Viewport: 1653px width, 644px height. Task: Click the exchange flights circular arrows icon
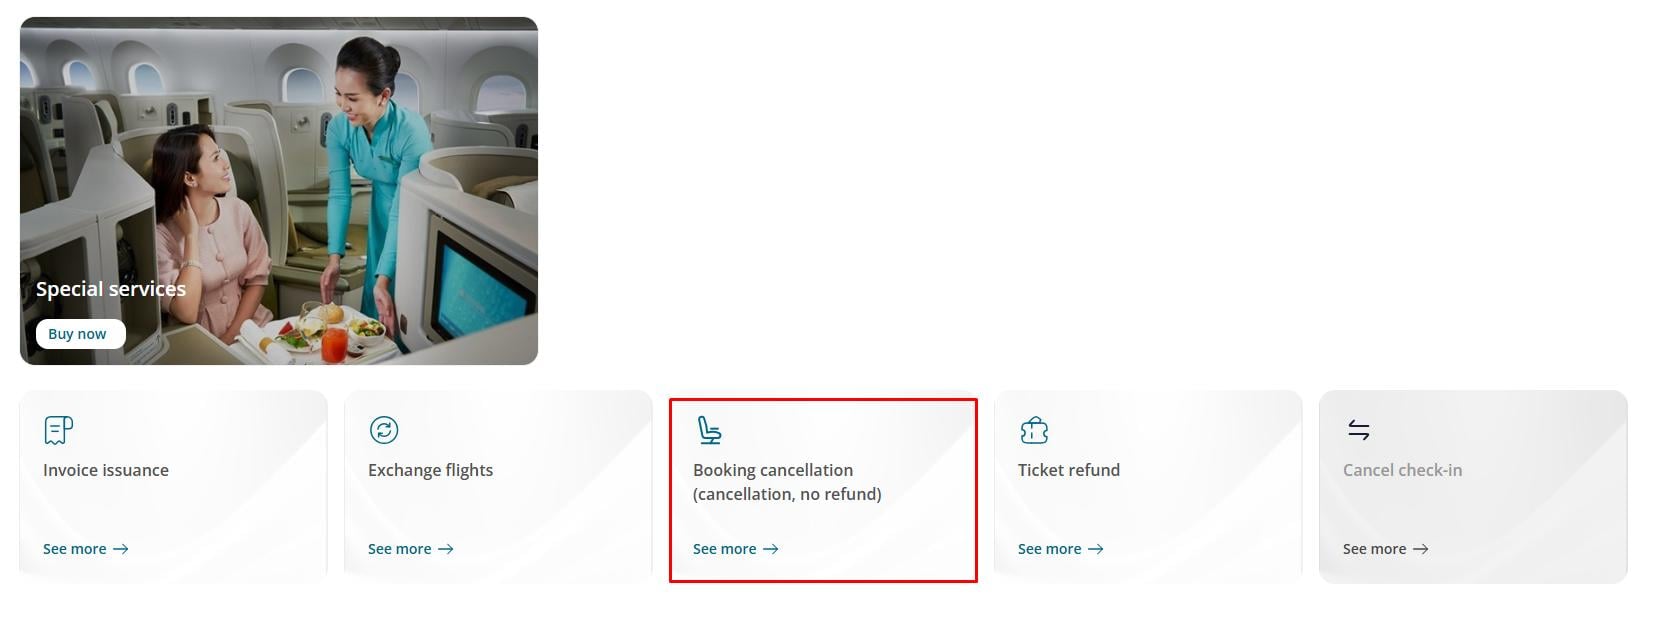click(384, 430)
